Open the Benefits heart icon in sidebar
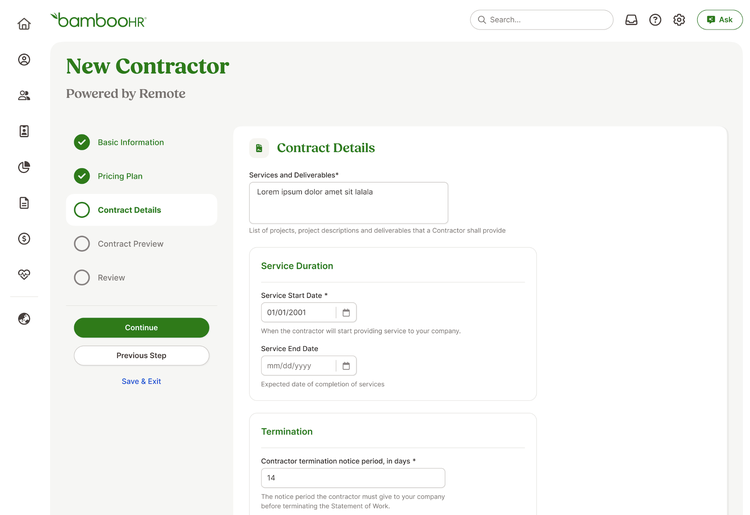Screen dimensions: 750x515 point(24,274)
